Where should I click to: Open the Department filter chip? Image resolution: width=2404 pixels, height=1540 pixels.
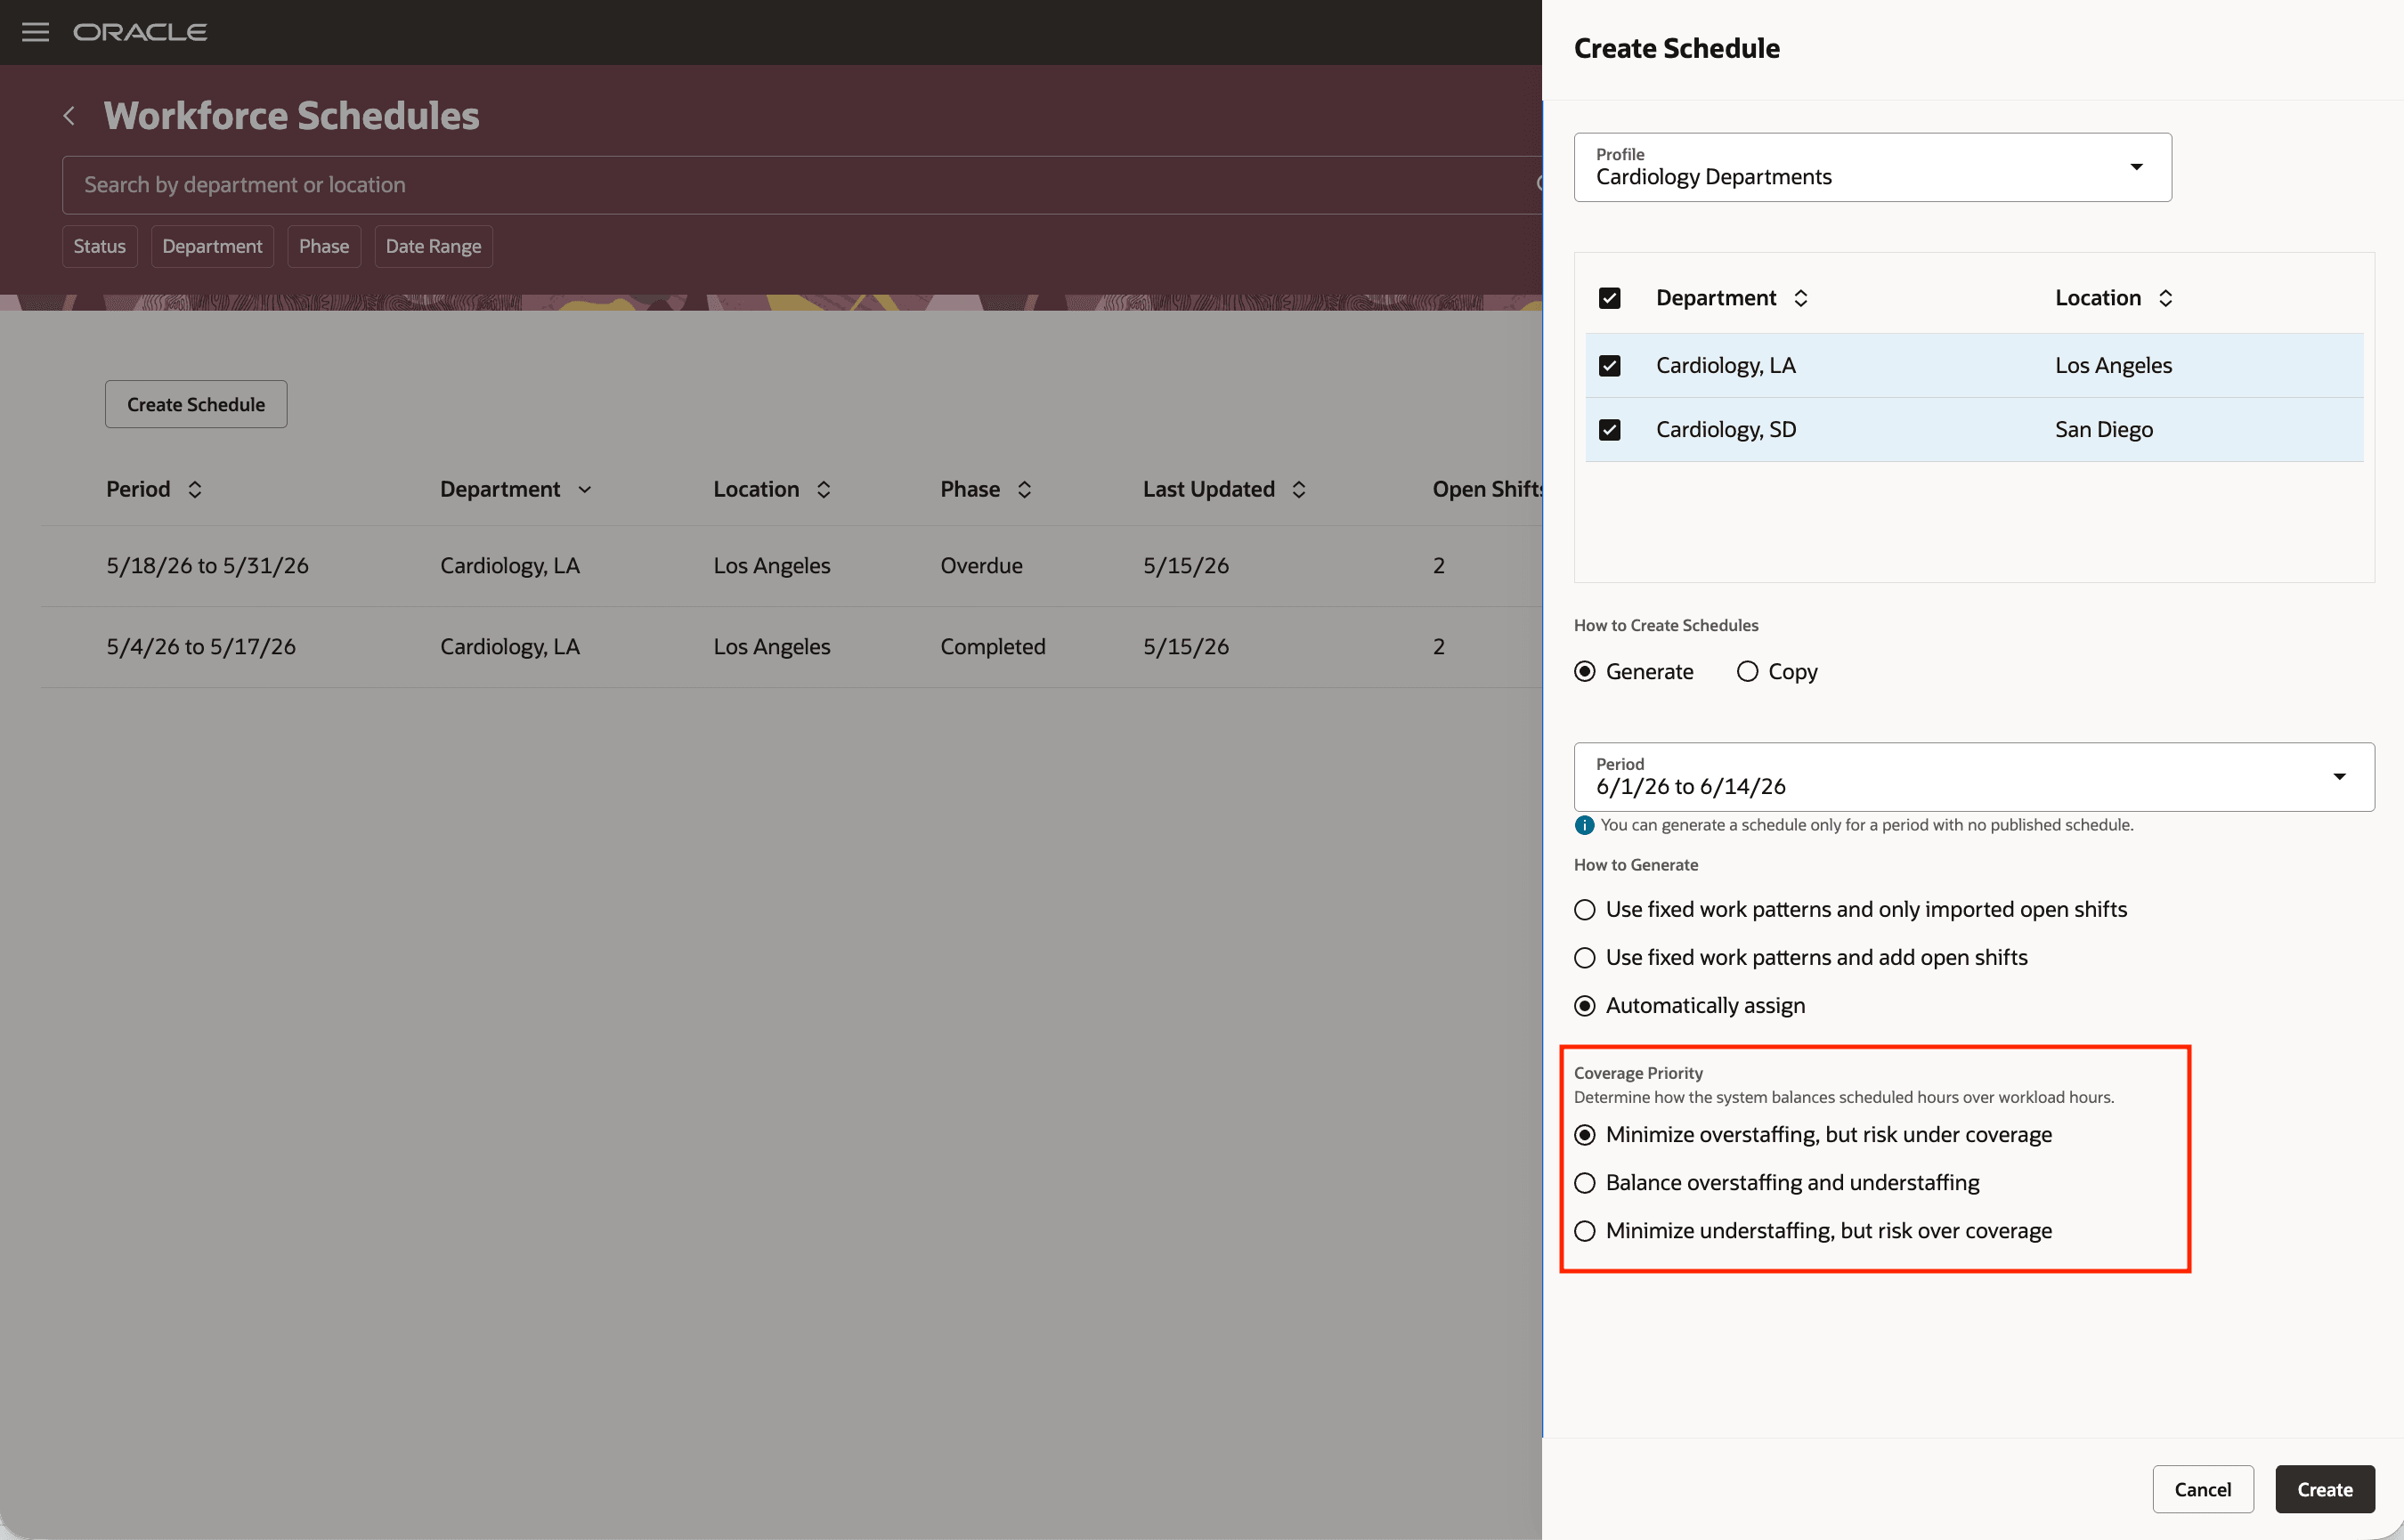212,246
